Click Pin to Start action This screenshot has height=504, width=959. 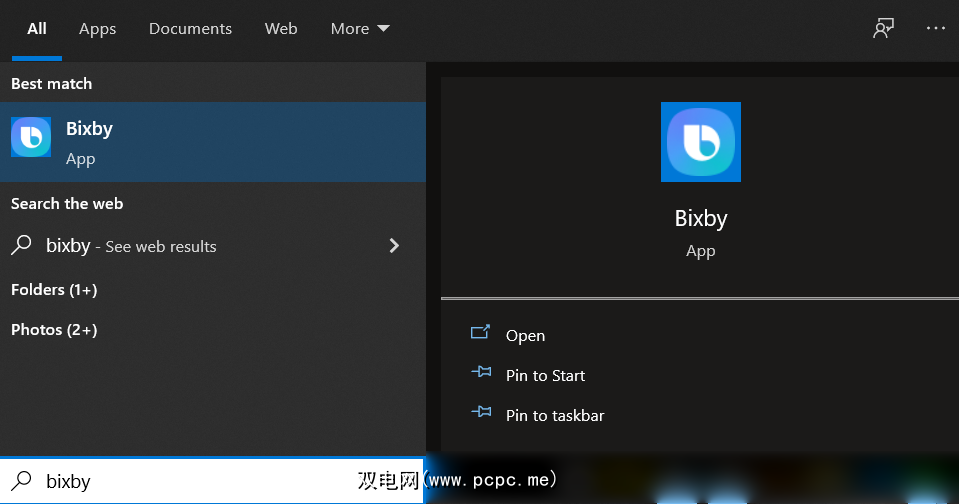(545, 376)
